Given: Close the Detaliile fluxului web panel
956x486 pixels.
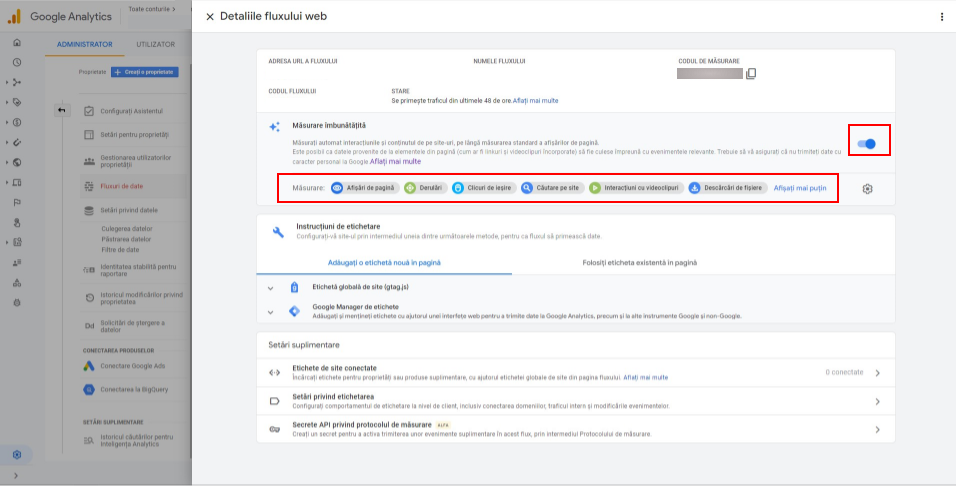Looking at the screenshot, I should pyautogui.click(x=209, y=17).
